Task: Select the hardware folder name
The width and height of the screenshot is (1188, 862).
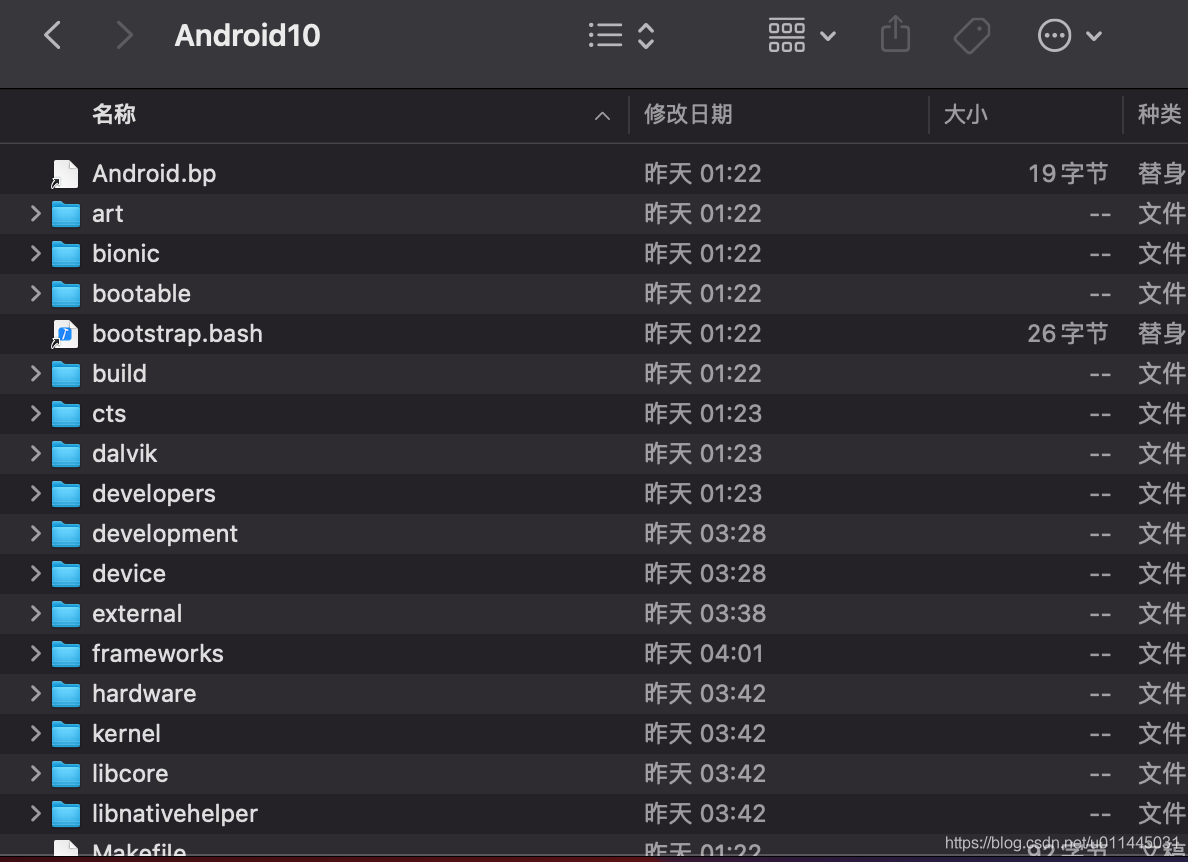Action: tap(144, 694)
